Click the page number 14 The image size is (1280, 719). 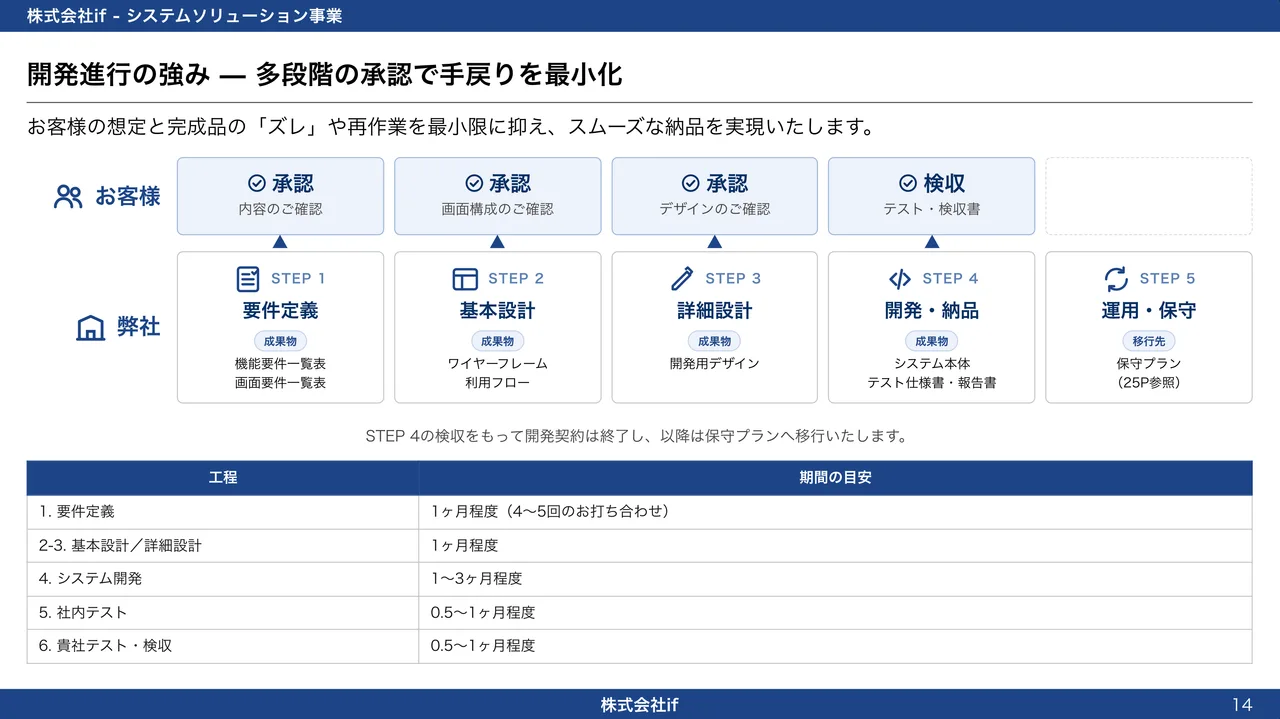pyautogui.click(x=1242, y=705)
